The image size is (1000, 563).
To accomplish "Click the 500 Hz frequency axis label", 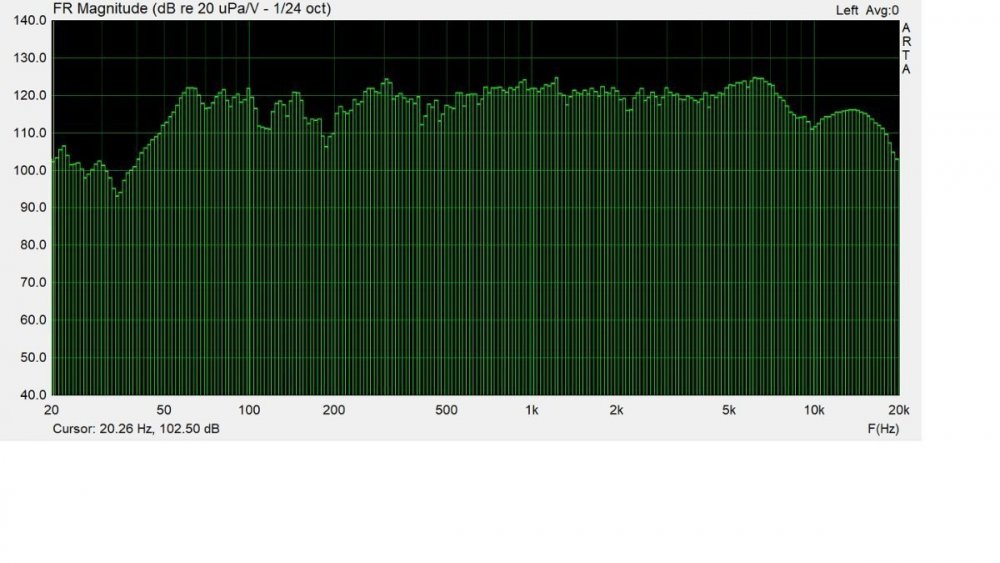I will pos(447,410).
